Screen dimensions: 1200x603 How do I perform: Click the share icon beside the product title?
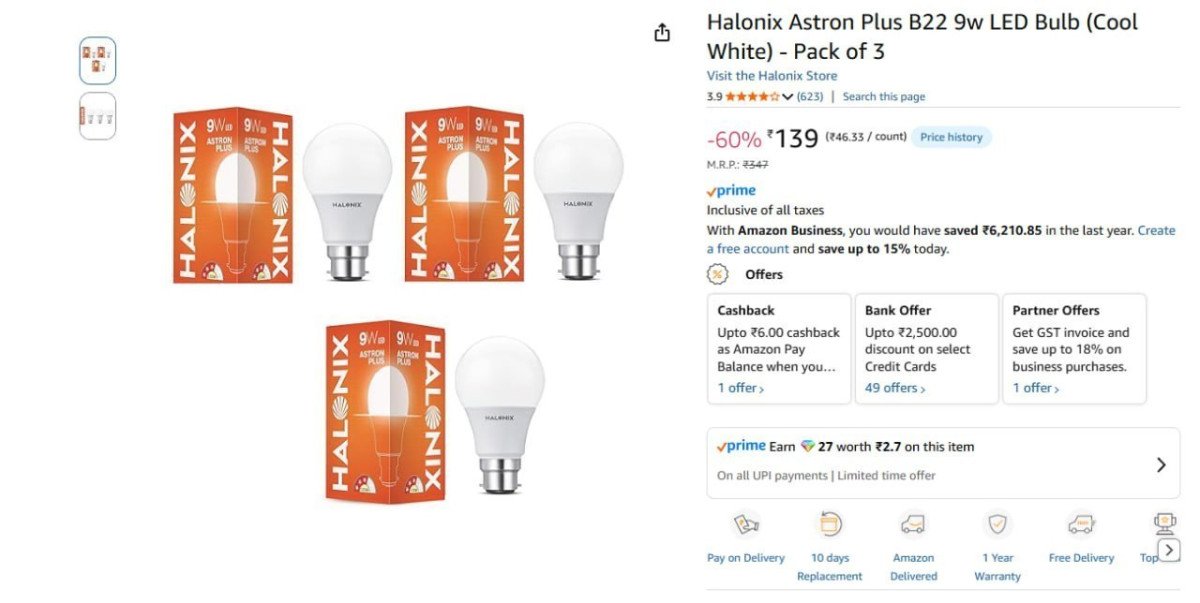coord(662,32)
